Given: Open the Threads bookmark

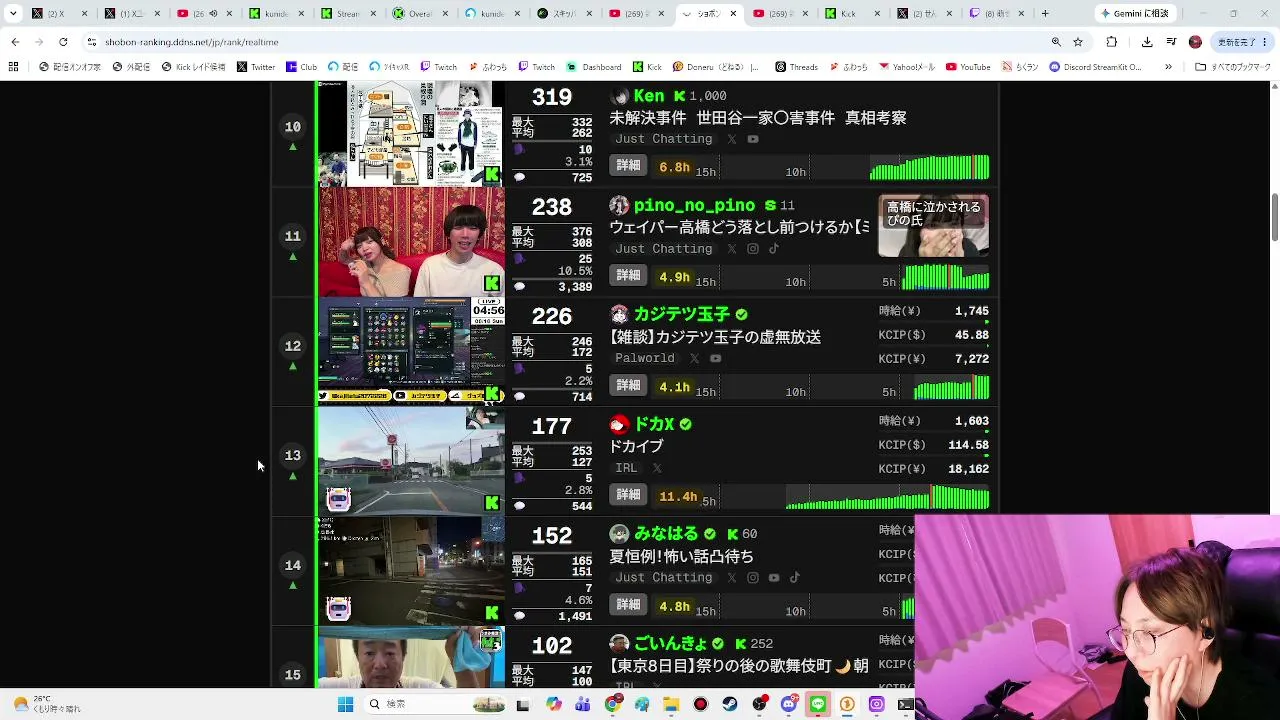Looking at the screenshot, I should [x=796, y=67].
